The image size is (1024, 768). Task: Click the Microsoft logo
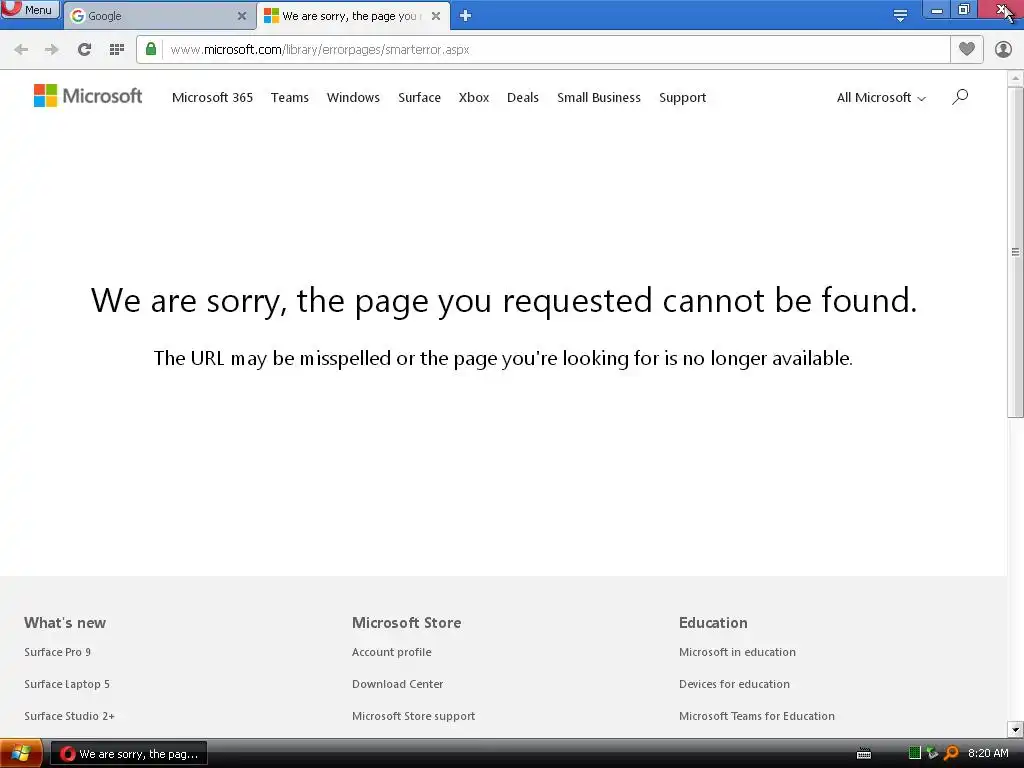88,96
